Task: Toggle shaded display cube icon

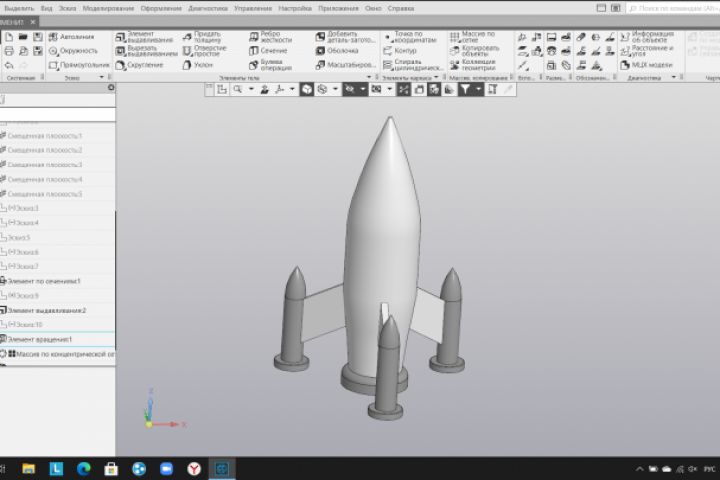Action: pyautogui.click(x=306, y=89)
